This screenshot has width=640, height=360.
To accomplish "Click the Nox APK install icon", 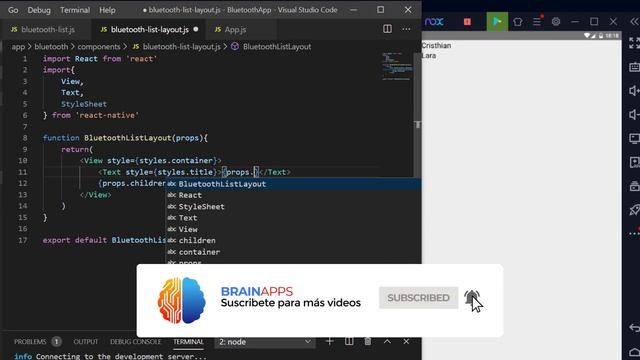I will click(634, 162).
